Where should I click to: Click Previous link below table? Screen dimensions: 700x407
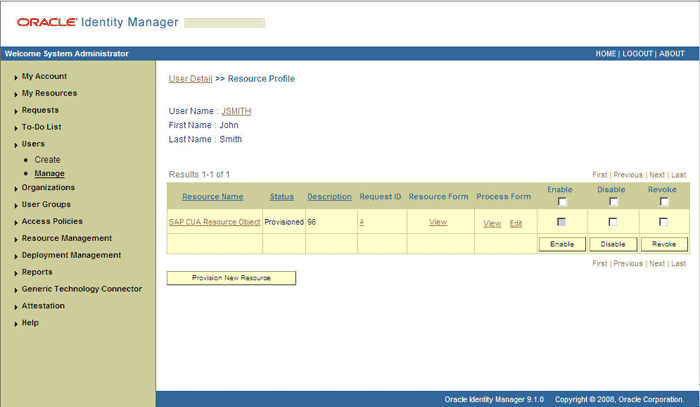pyautogui.click(x=628, y=264)
